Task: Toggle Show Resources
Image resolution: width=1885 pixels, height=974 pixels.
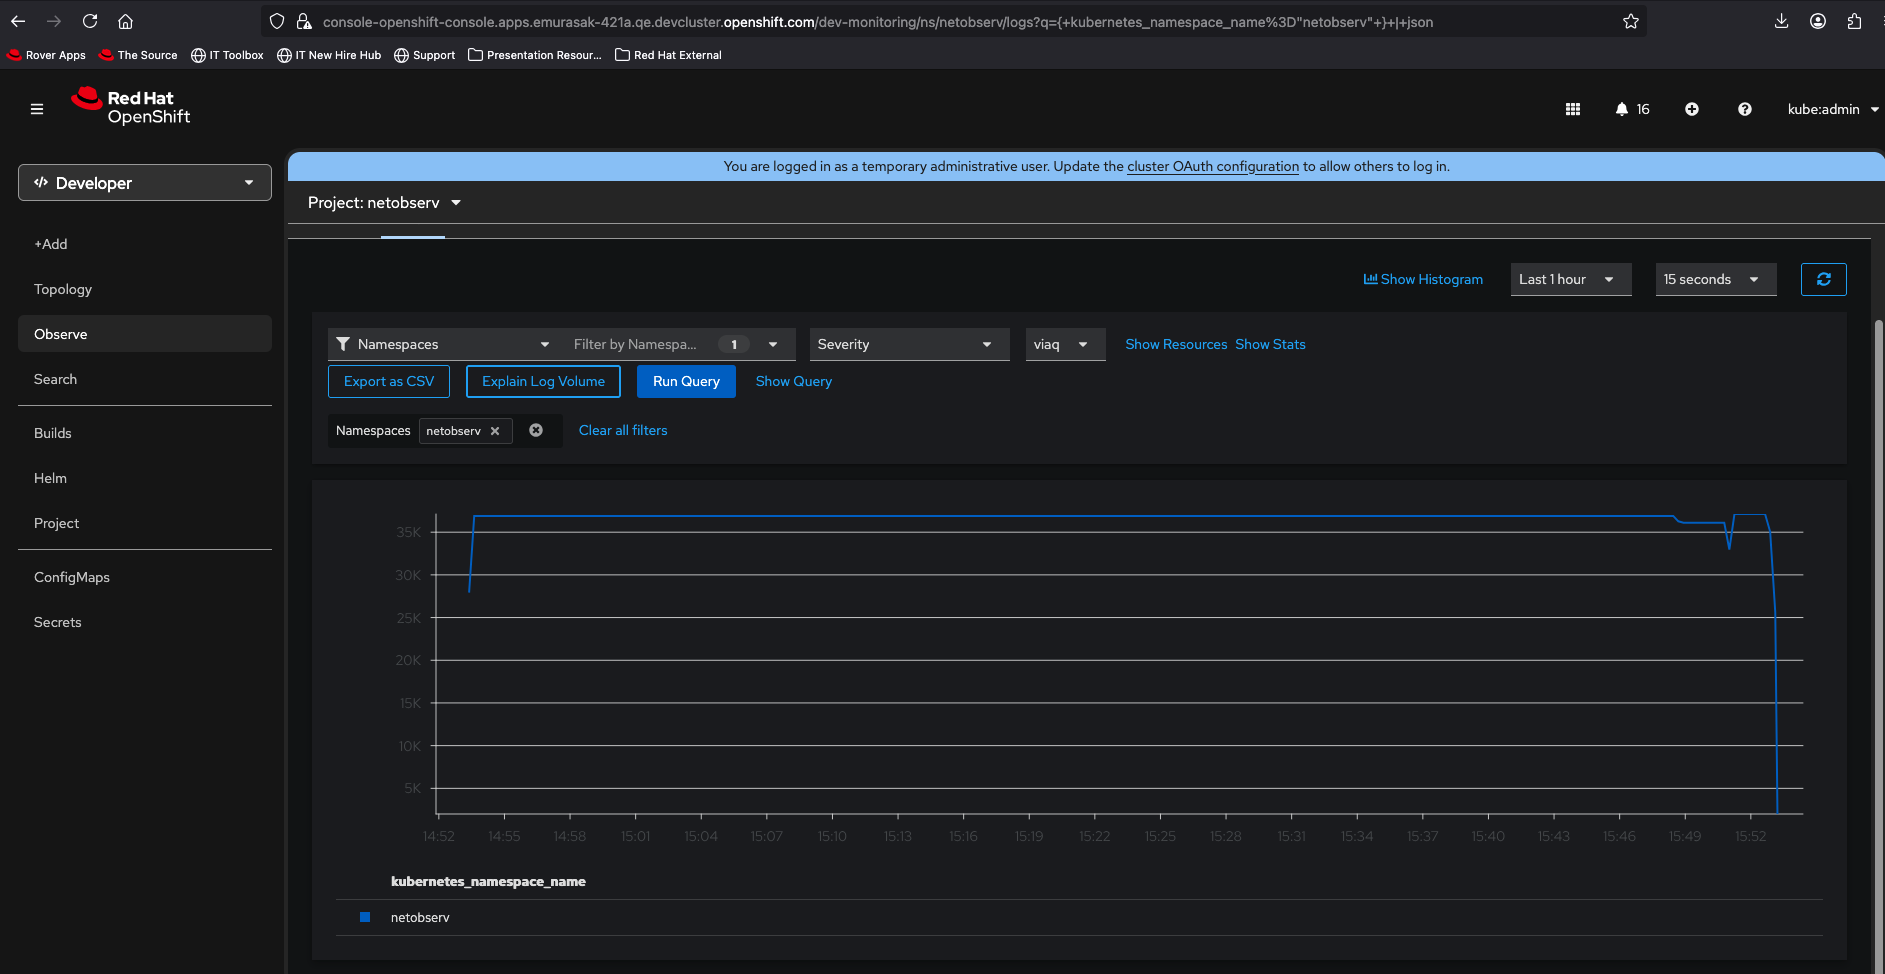Action: tap(1176, 344)
